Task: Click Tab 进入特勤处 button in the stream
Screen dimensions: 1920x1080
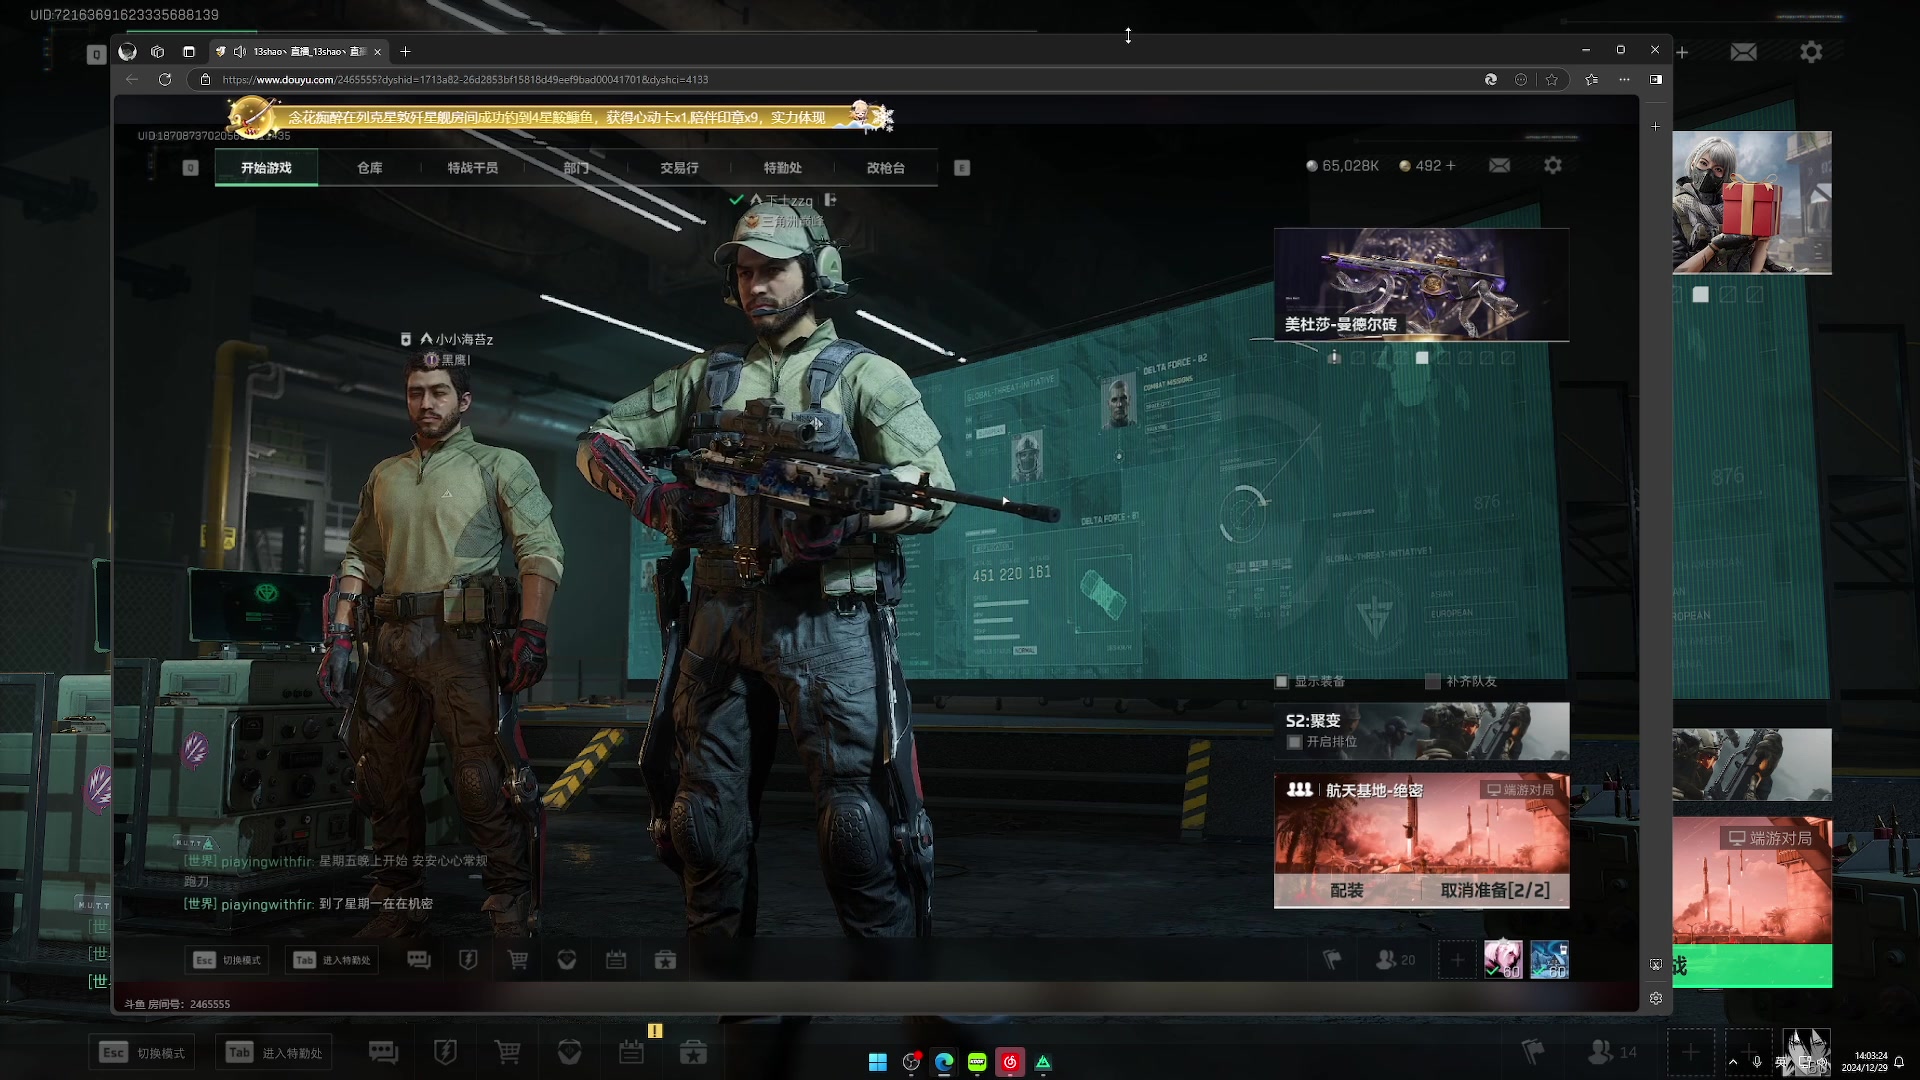Action: (x=332, y=960)
